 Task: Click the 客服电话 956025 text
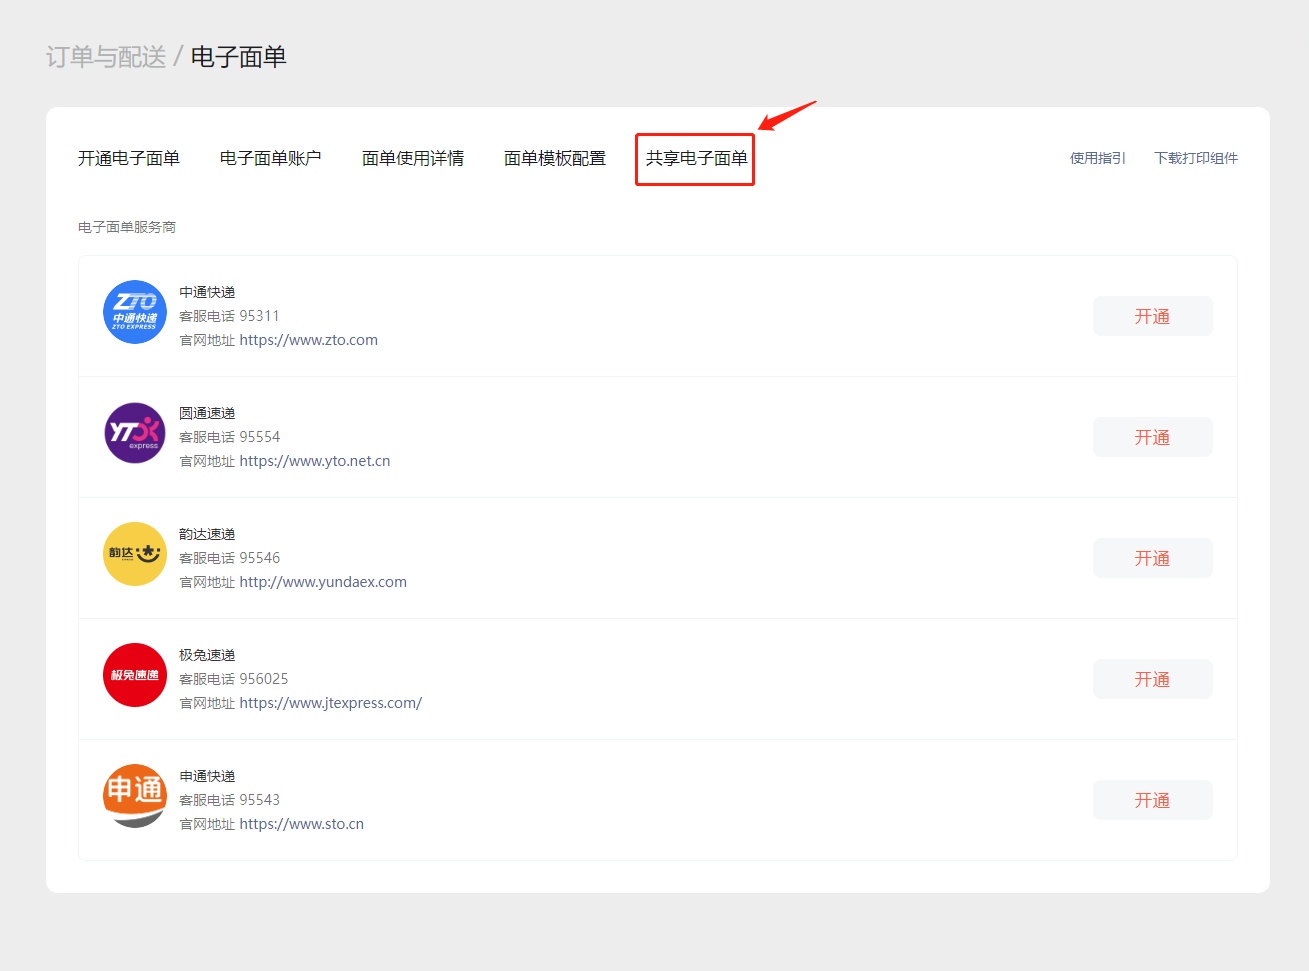(233, 679)
